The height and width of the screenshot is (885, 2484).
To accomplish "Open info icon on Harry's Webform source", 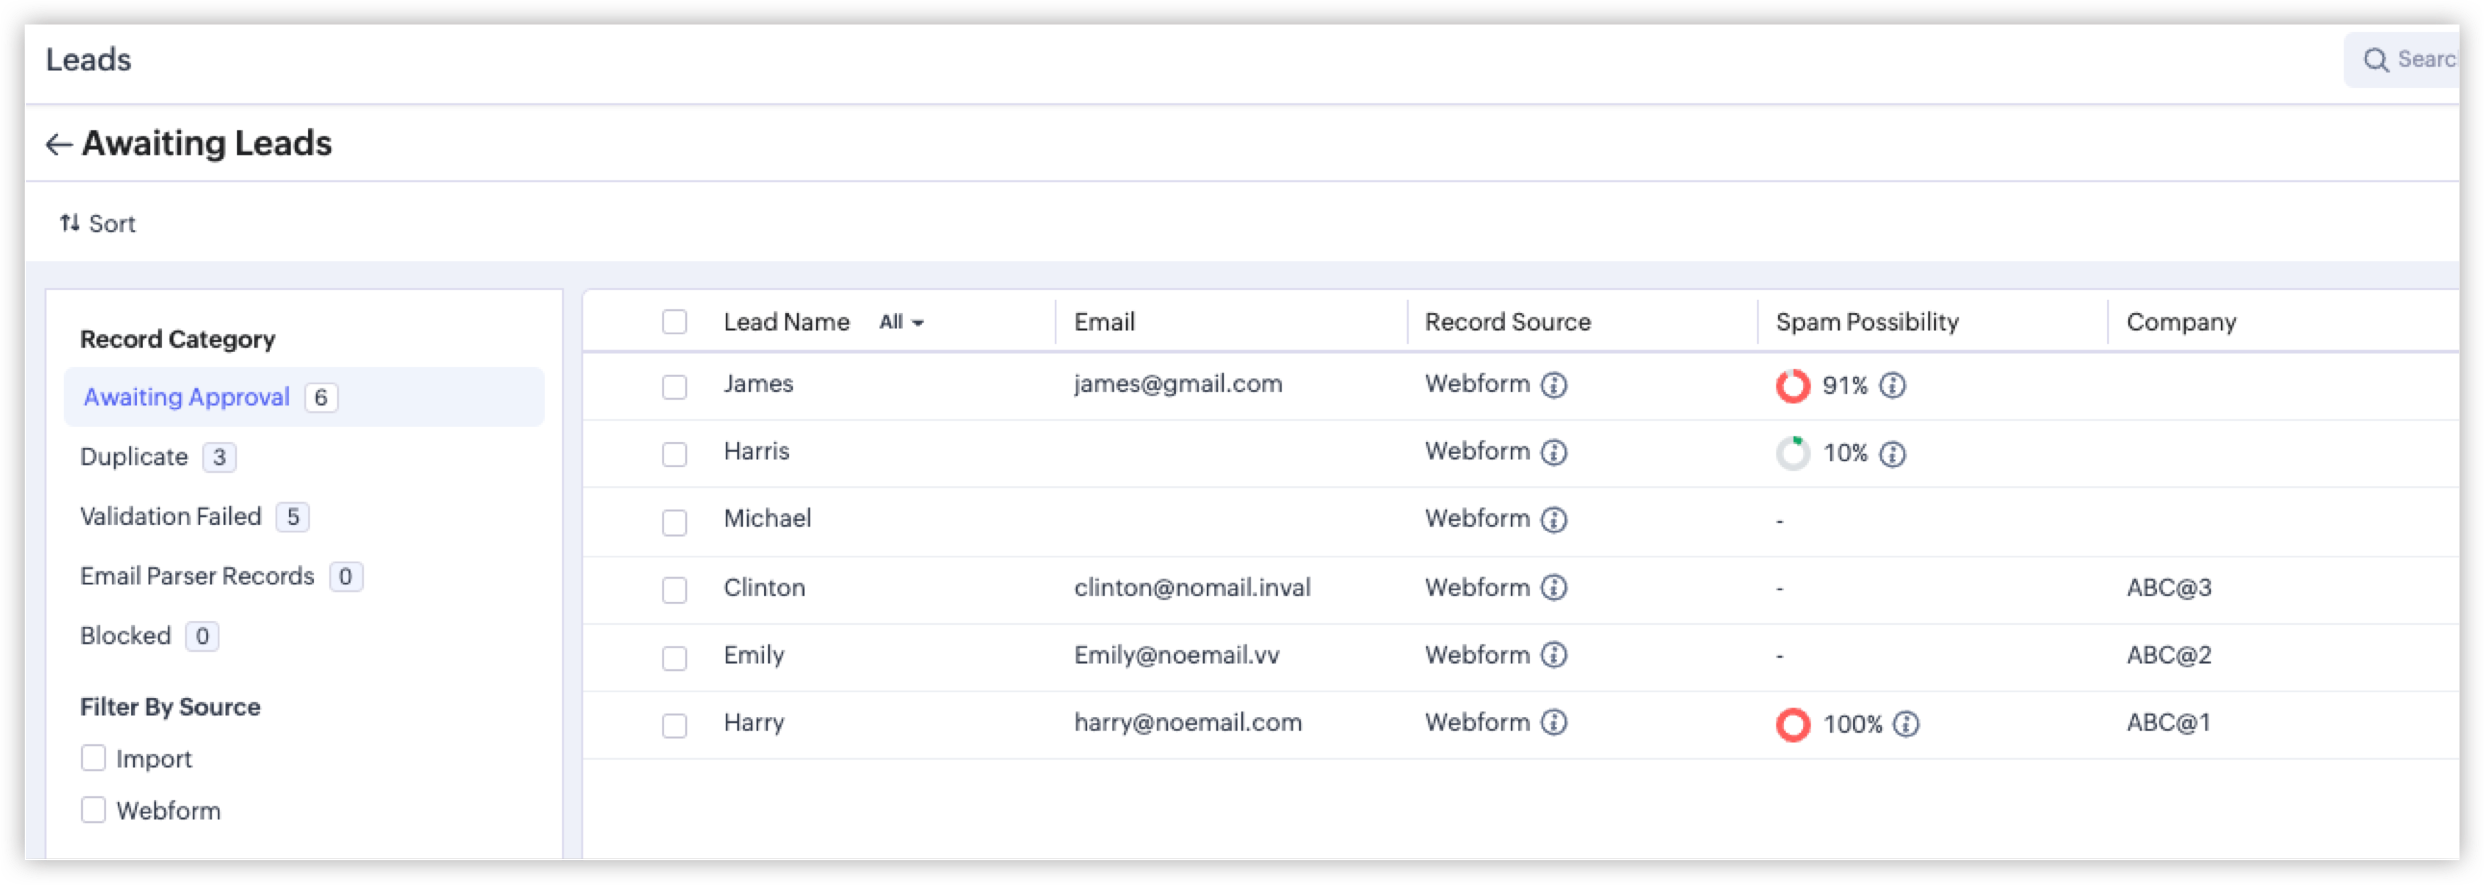I will pos(1553,722).
